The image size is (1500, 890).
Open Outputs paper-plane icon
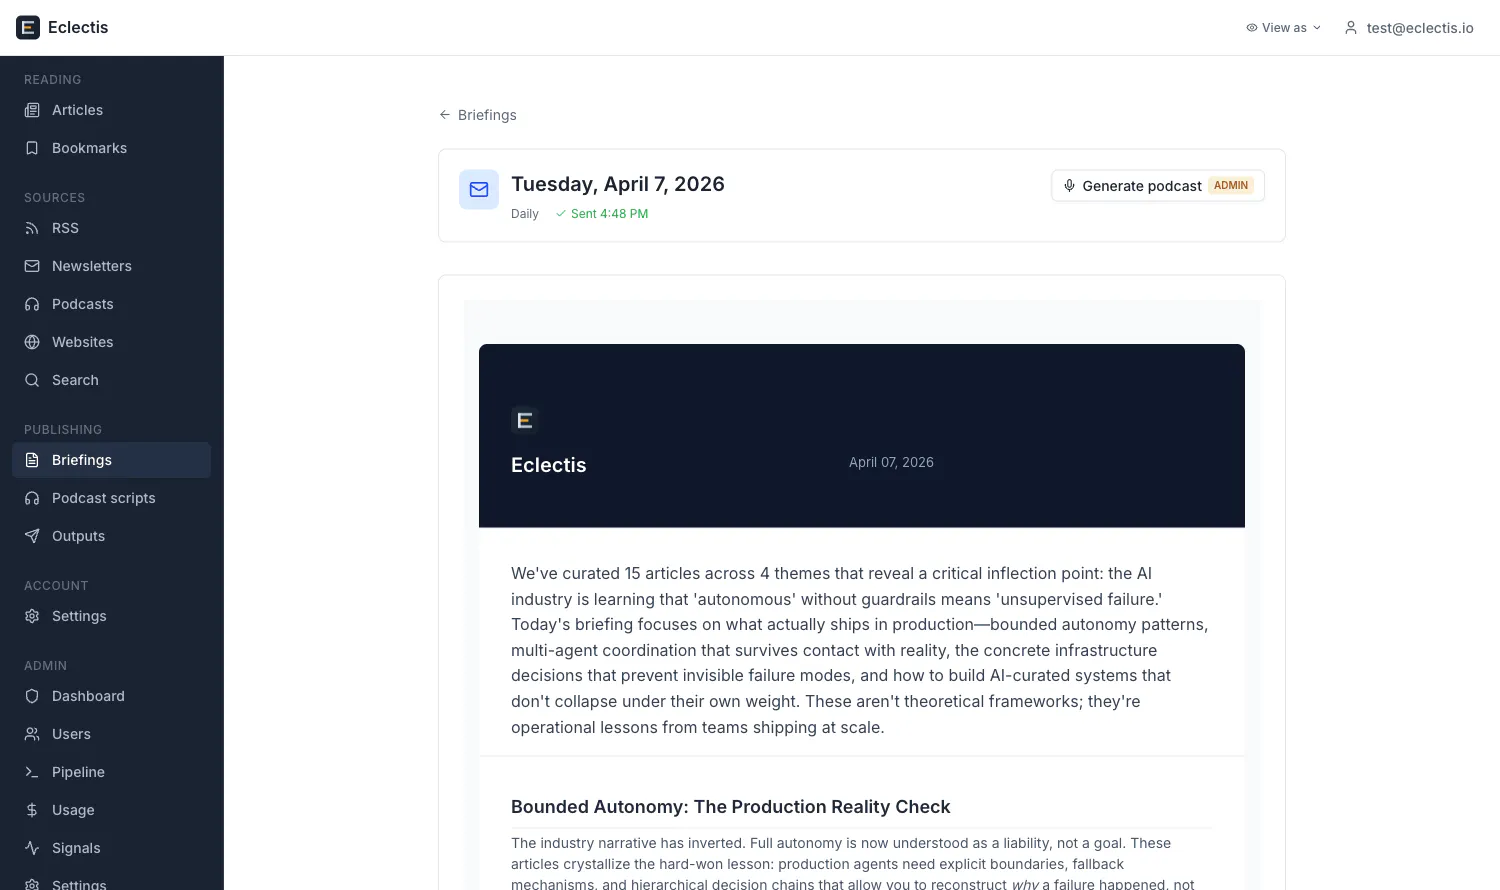coord(32,536)
